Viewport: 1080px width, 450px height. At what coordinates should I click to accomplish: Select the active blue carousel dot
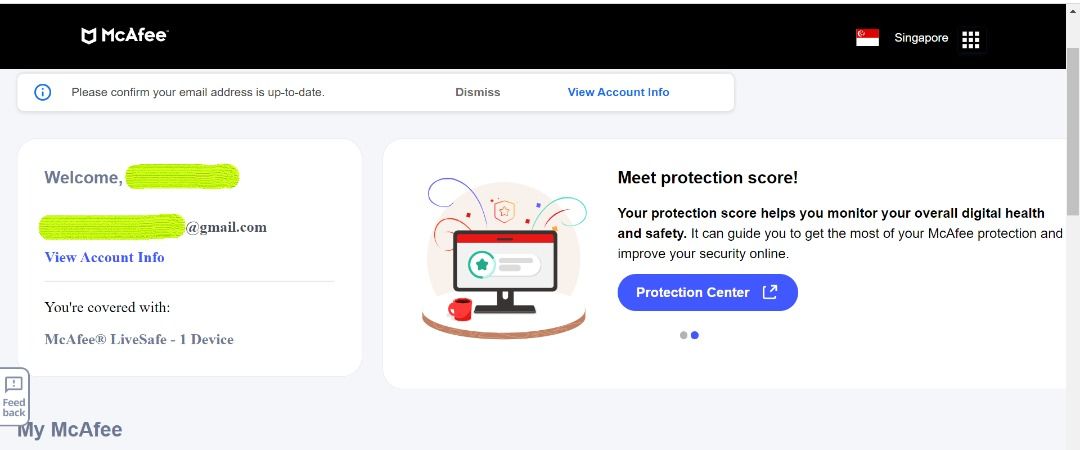(x=695, y=335)
